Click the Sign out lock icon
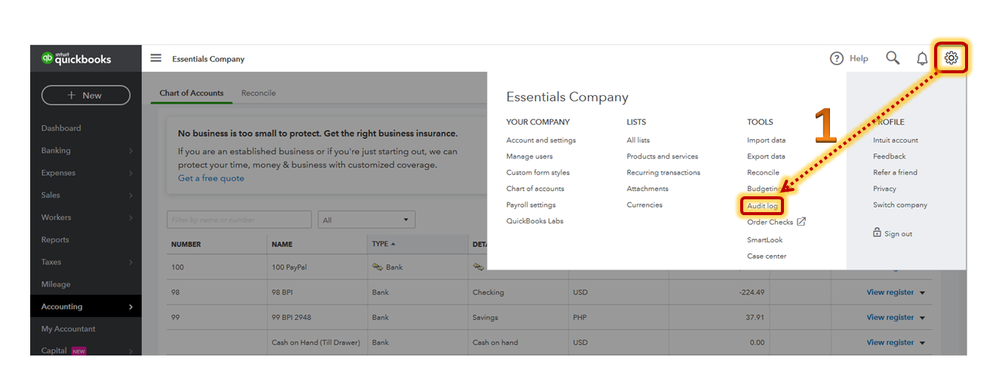The image size is (999, 379). tap(877, 232)
